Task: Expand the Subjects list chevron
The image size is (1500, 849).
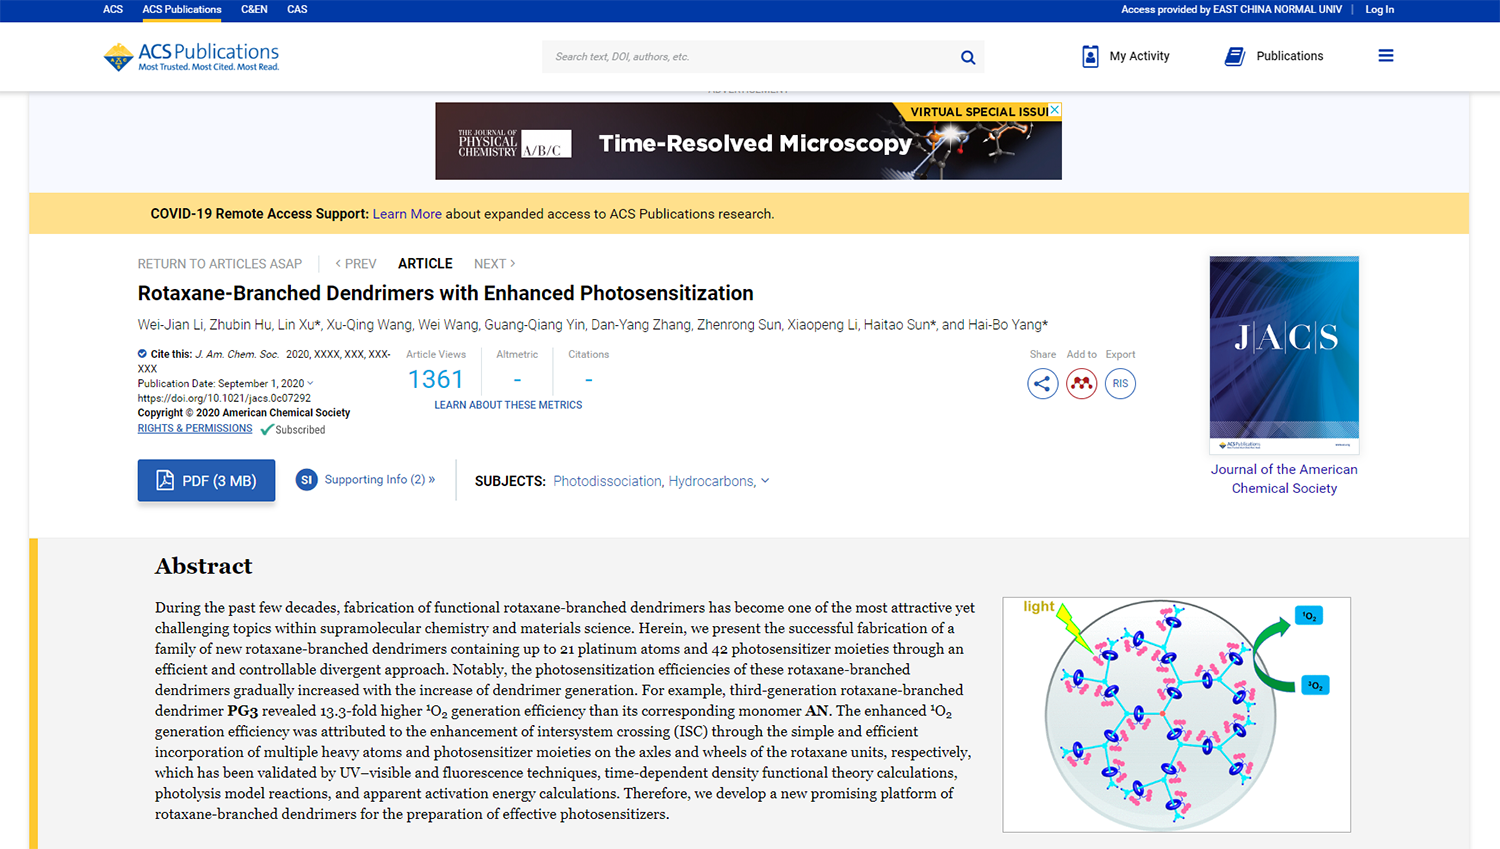Action: click(x=765, y=481)
